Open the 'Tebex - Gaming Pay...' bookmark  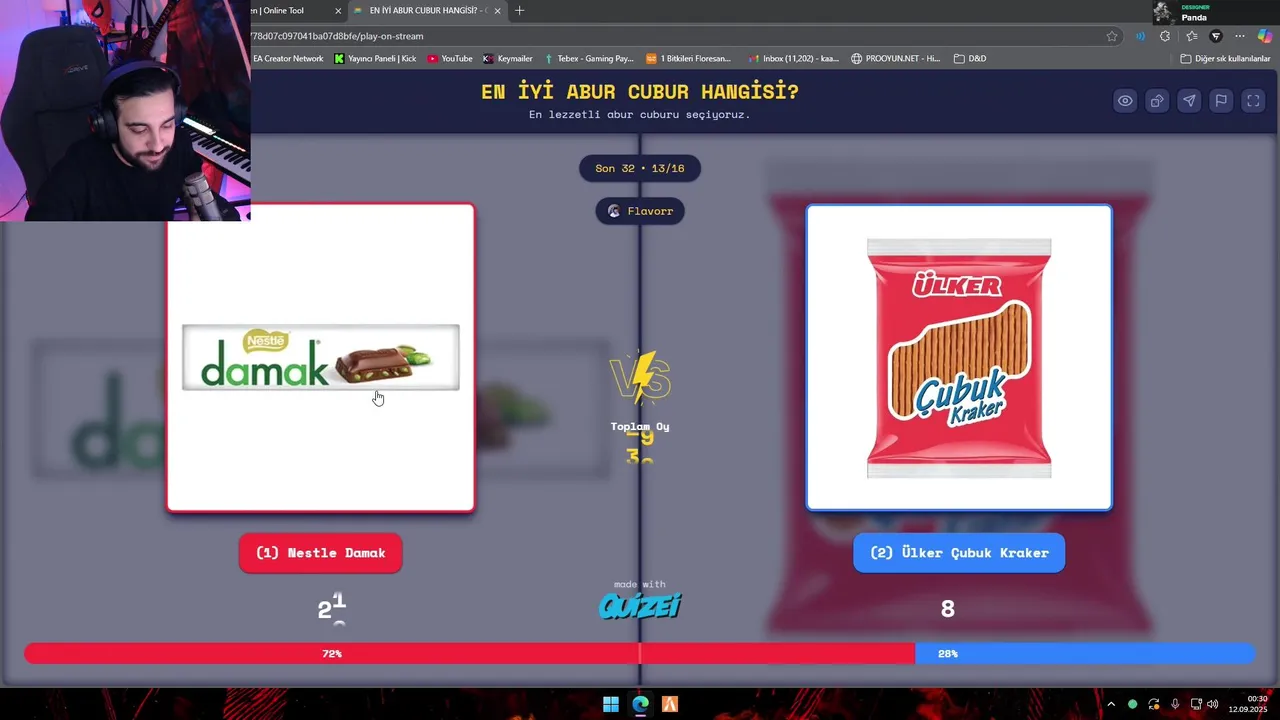tap(589, 59)
